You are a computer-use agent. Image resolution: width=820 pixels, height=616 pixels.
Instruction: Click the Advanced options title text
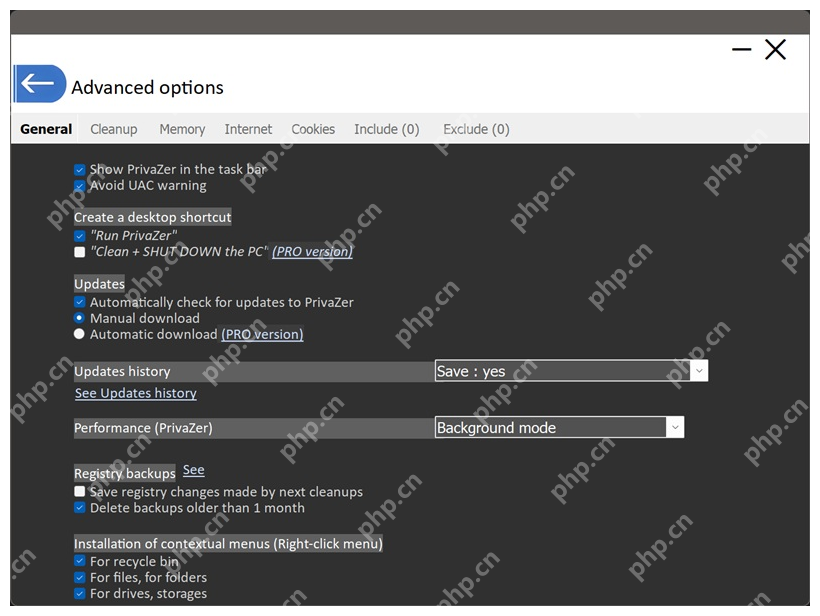point(147,87)
